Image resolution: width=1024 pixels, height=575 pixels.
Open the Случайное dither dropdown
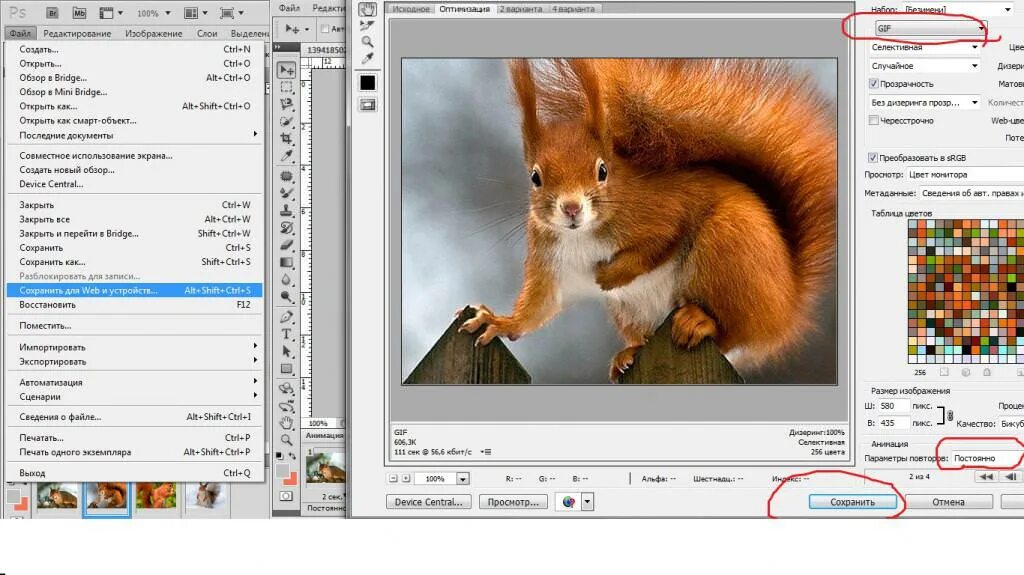923,65
